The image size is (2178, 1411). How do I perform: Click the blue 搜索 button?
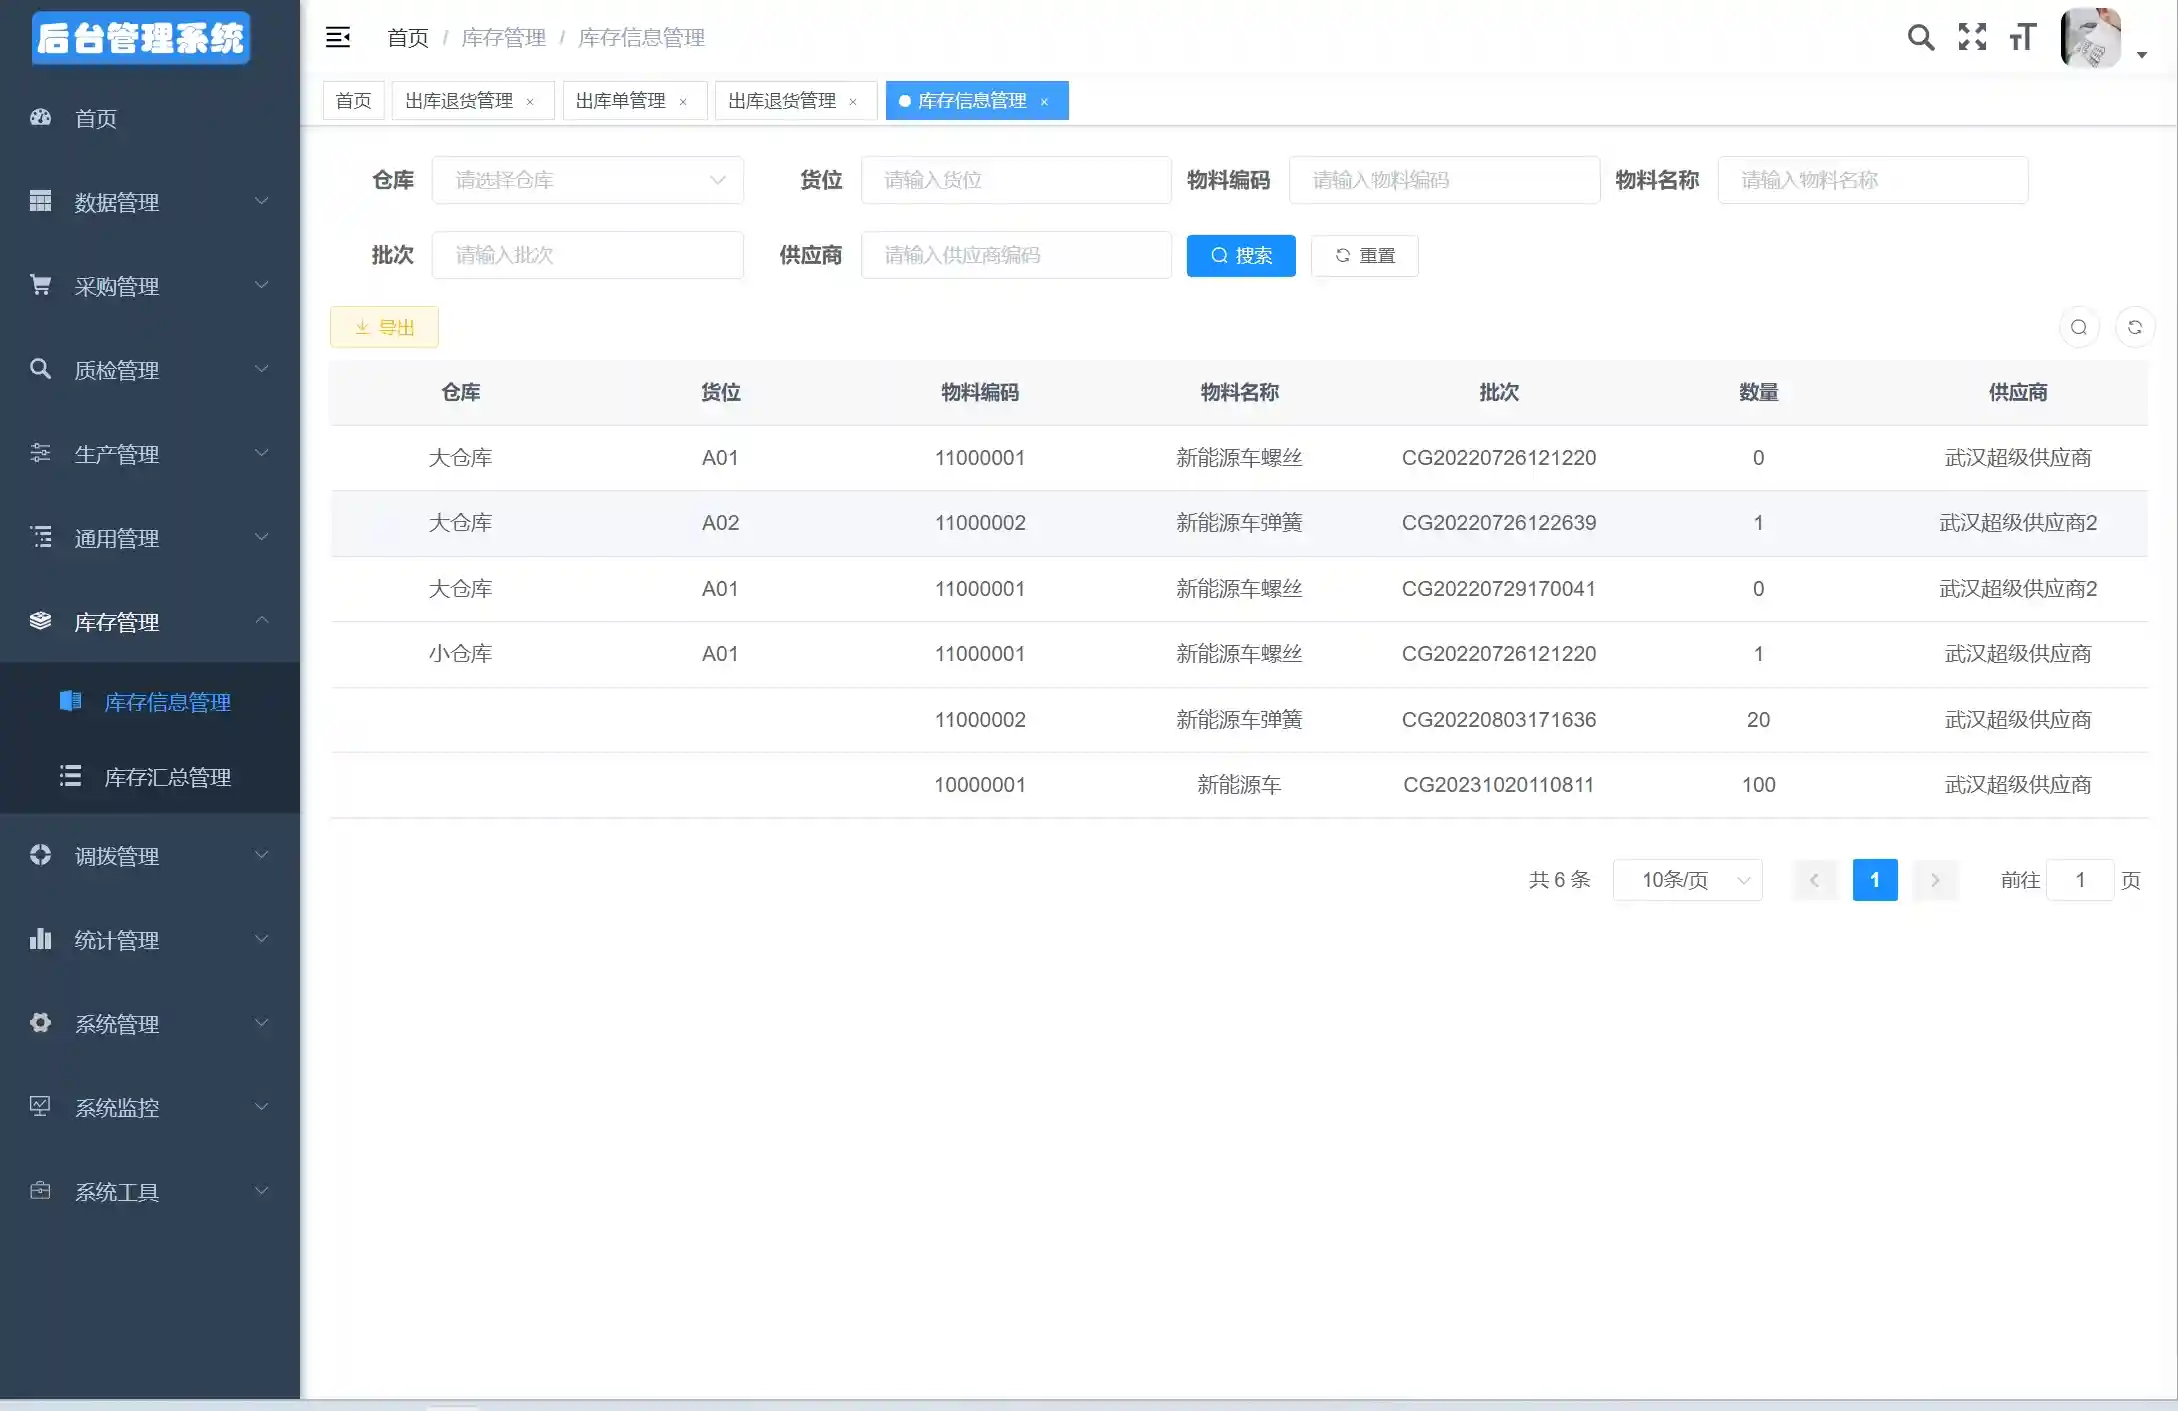coord(1240,256)
